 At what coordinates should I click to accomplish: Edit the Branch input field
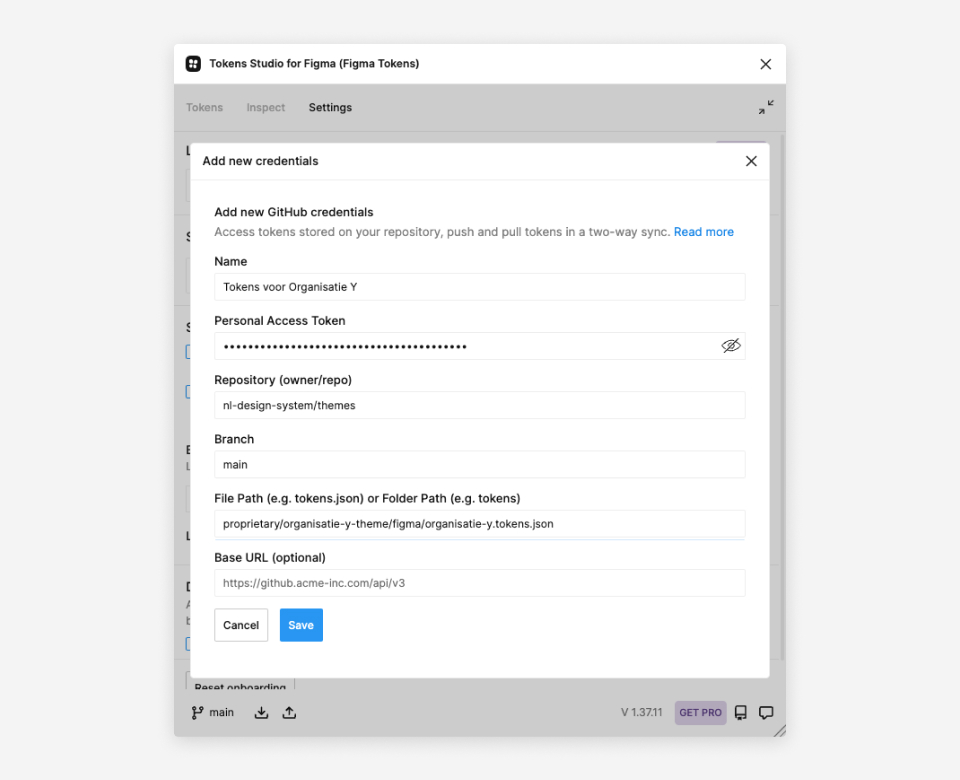(x=479, y=465)
